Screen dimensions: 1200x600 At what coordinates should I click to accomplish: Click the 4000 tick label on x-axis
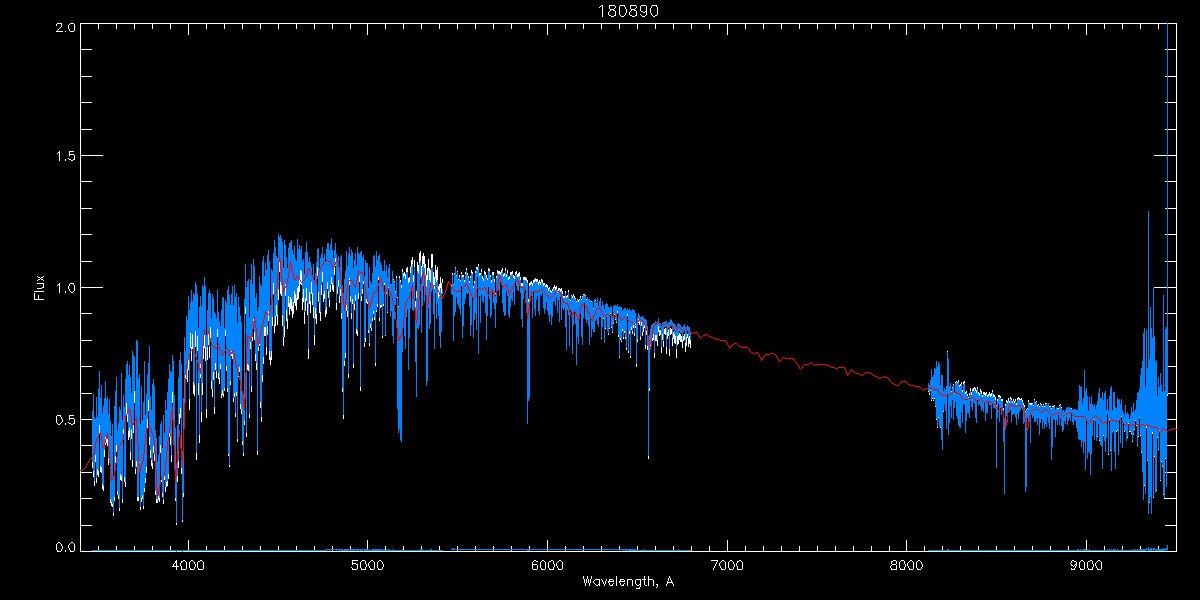tap(188, 565)
